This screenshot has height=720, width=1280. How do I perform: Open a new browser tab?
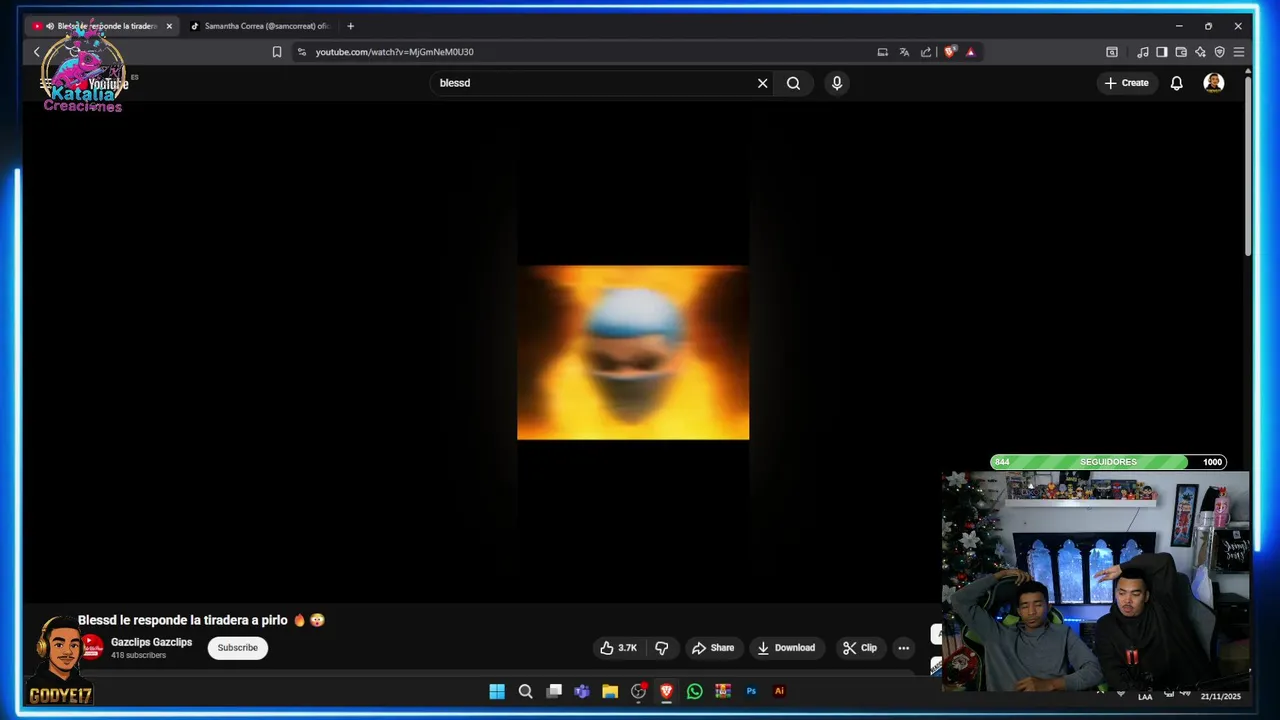tap(350, 26)
